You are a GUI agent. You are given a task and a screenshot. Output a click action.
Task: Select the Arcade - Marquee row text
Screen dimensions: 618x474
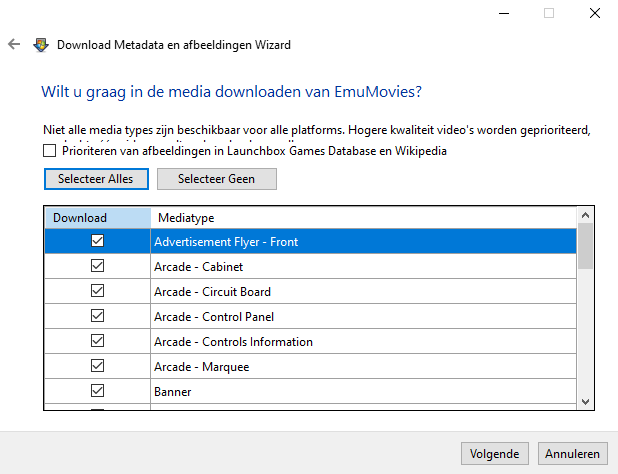(201, 367)
